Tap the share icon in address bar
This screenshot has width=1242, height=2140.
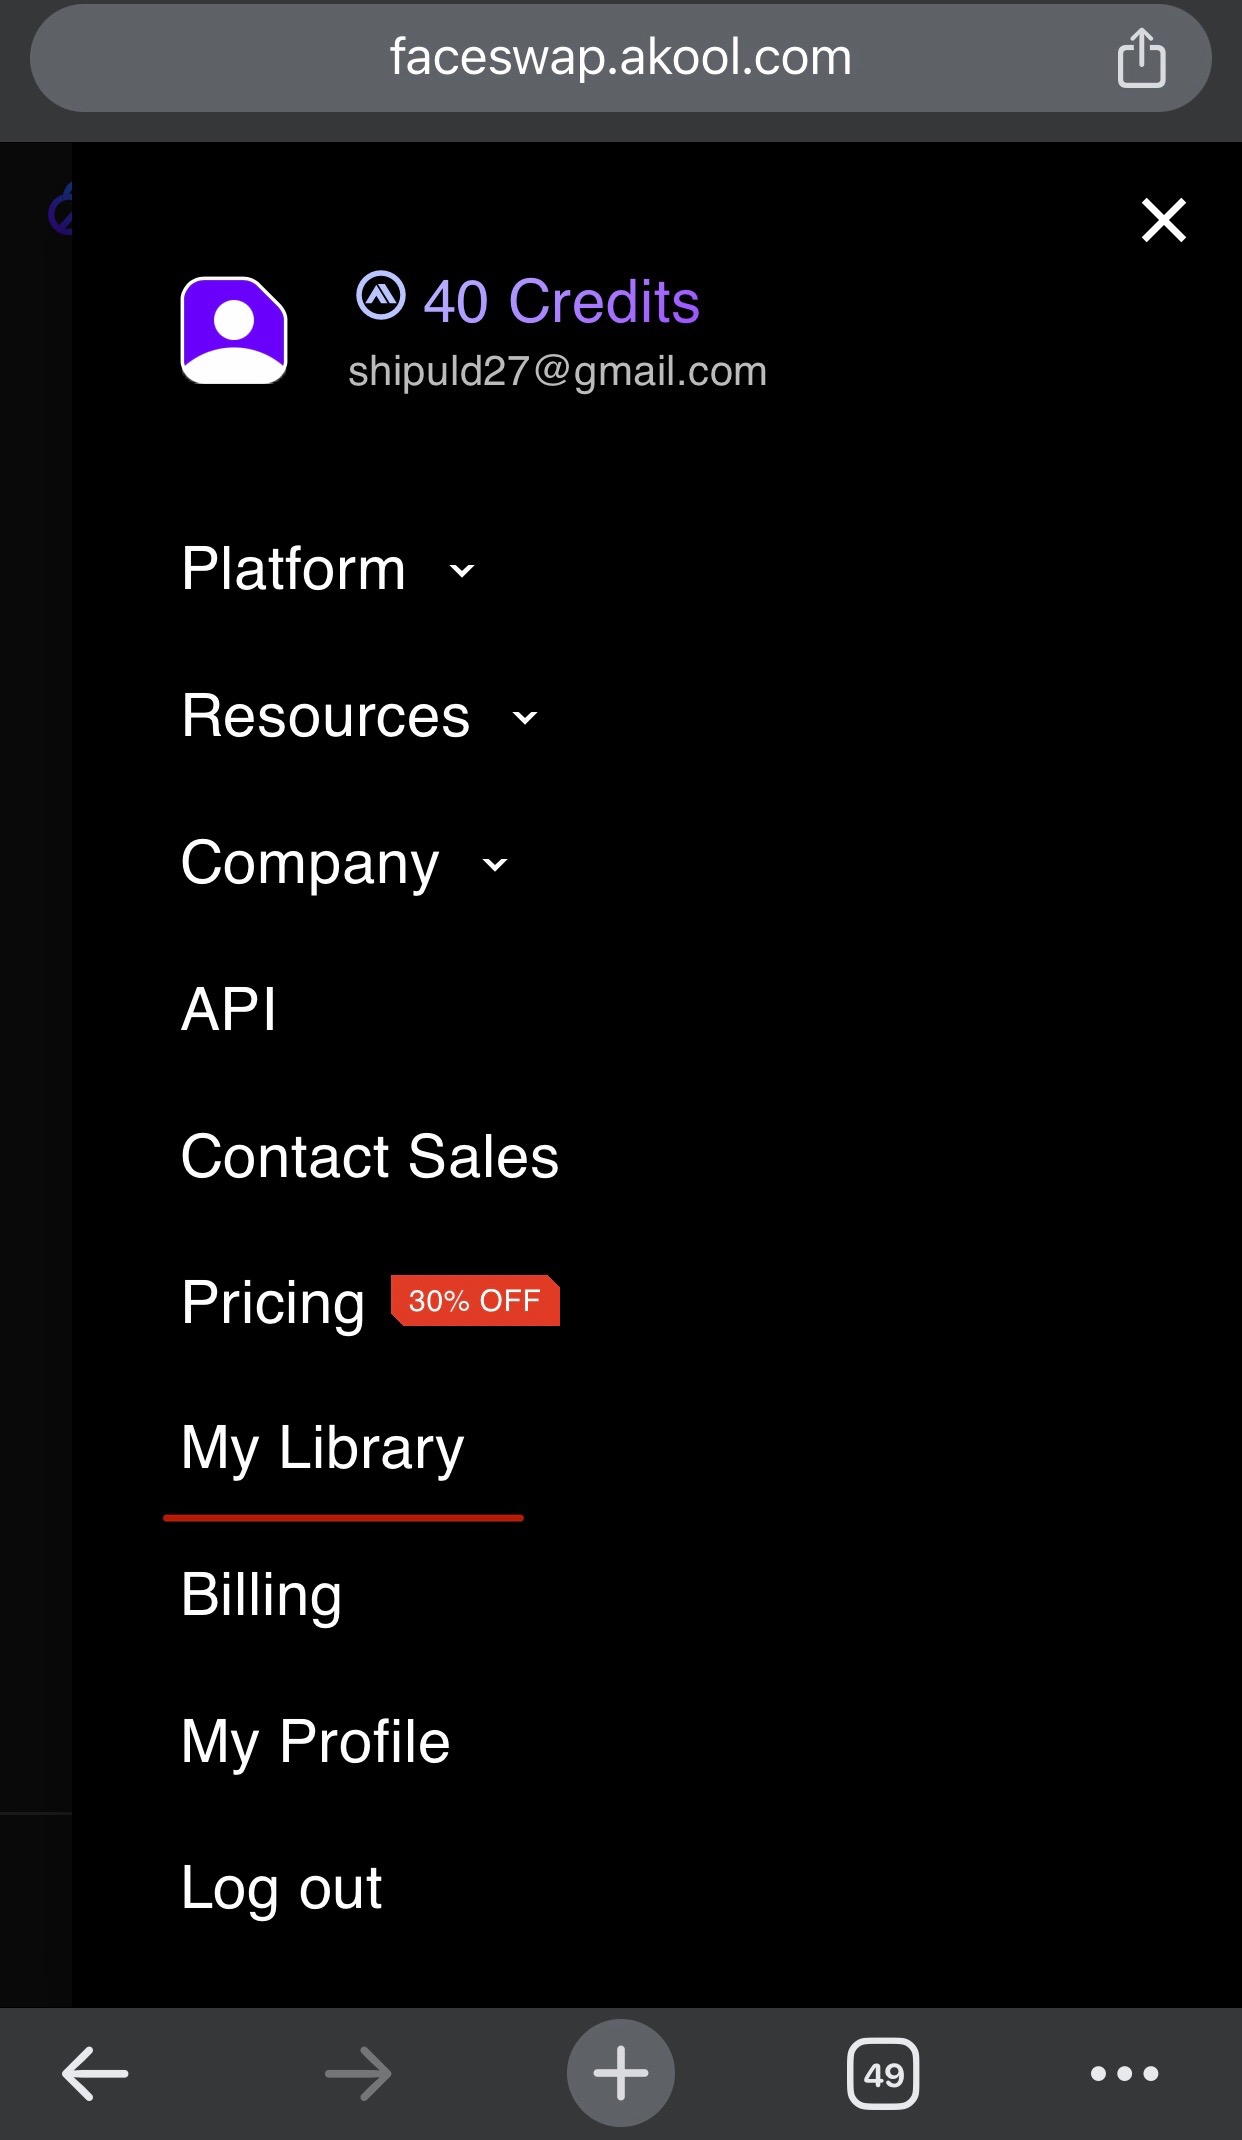tap(1141, 59)
